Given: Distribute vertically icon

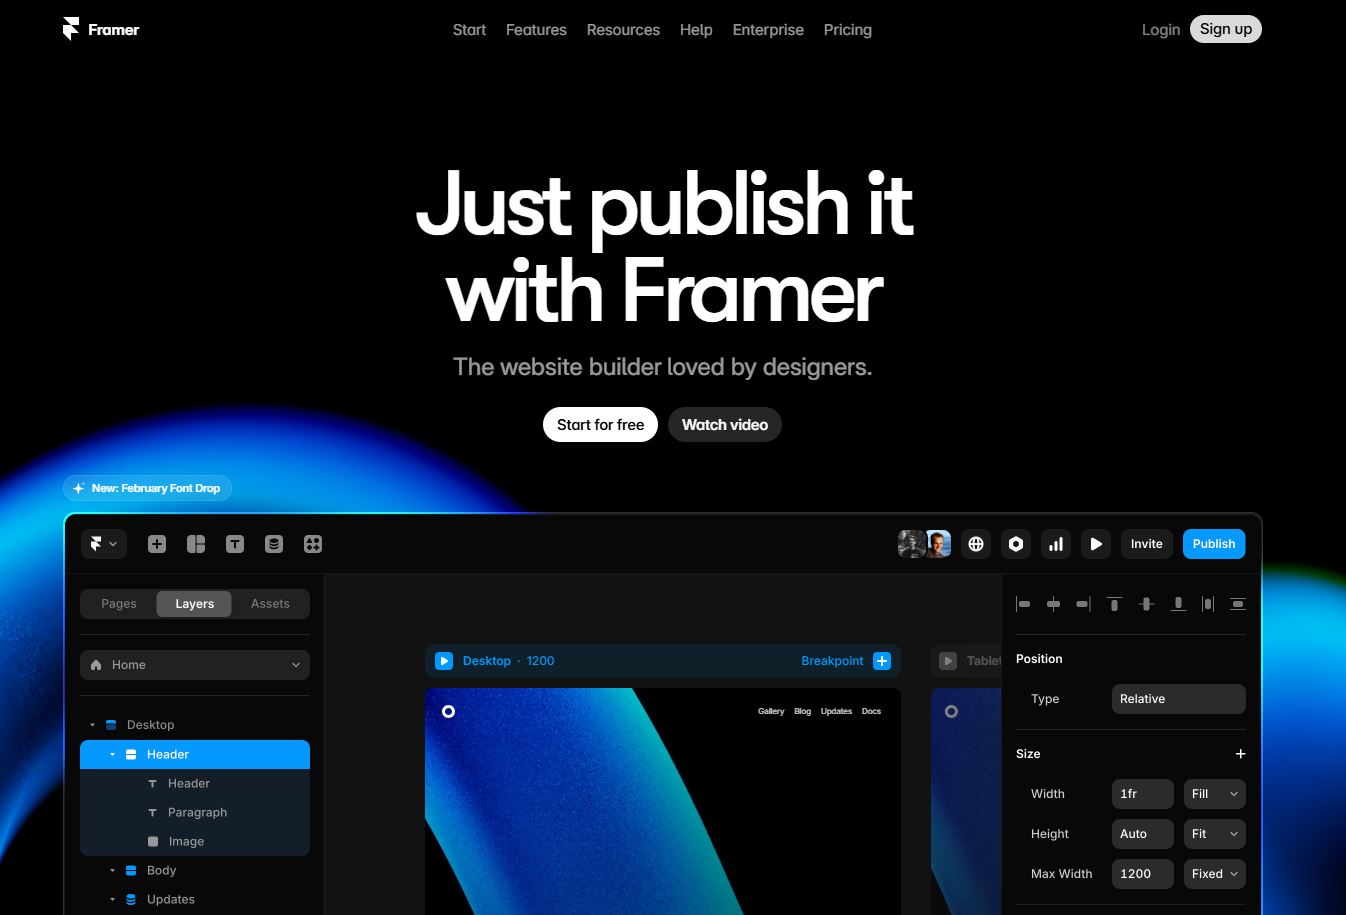Looking at the screenshot, I should point(1238,604).
